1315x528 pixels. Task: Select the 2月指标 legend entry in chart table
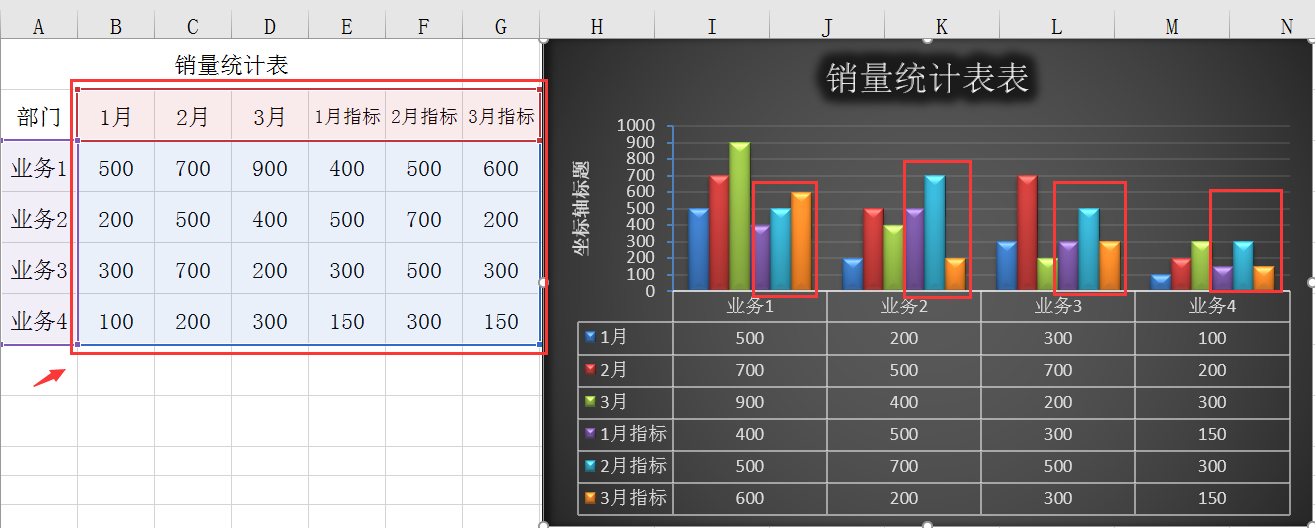pos(626,466)
